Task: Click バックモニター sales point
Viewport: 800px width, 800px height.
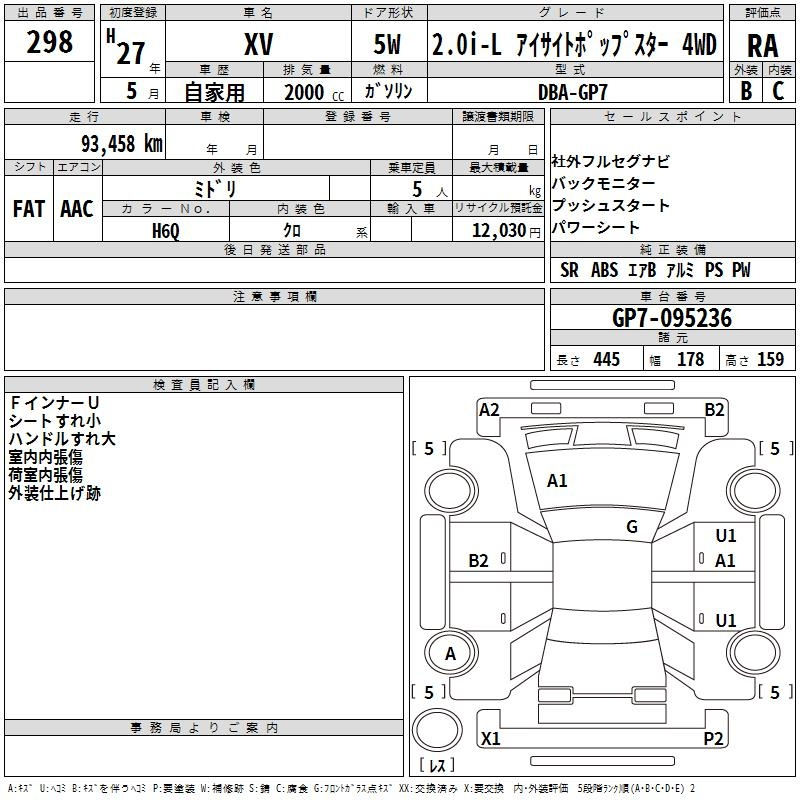Action: (603, 183)
